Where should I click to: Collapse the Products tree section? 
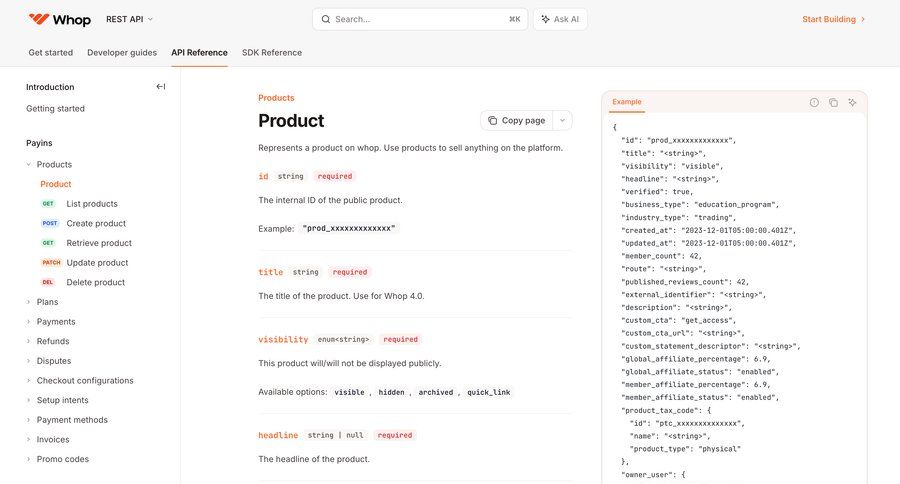(x=28, y=165)
